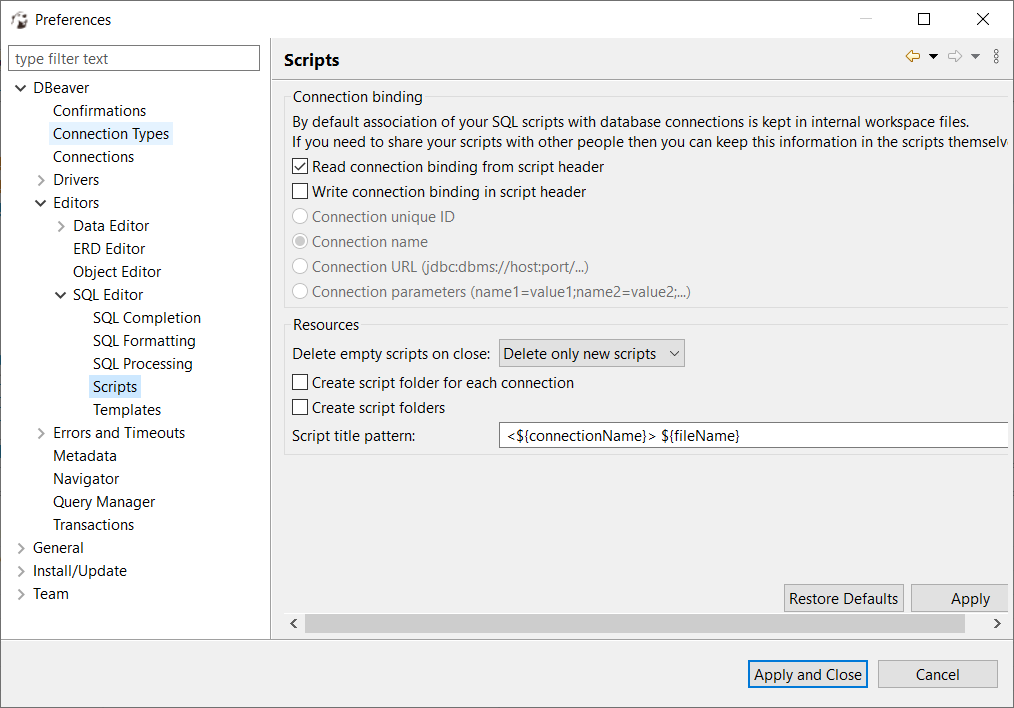
Task: Click the left arrow of the horizontal scrollbar
Action: pos(293,623)
